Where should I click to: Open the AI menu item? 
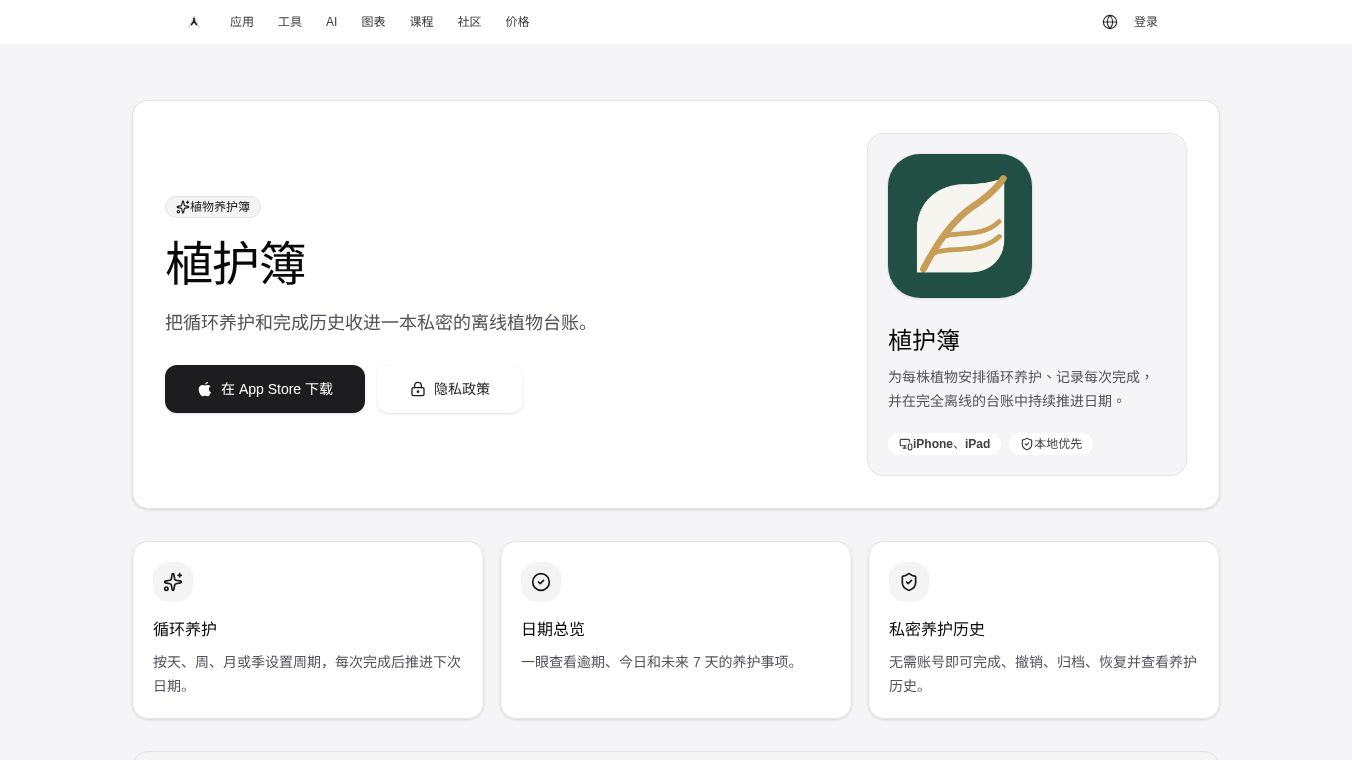332,22
